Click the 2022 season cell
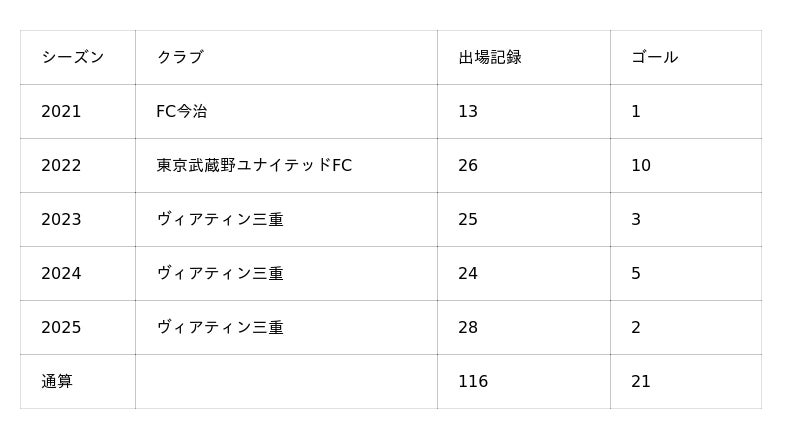The width and height of the screenshot is (800, 439). tap(61, 165)
